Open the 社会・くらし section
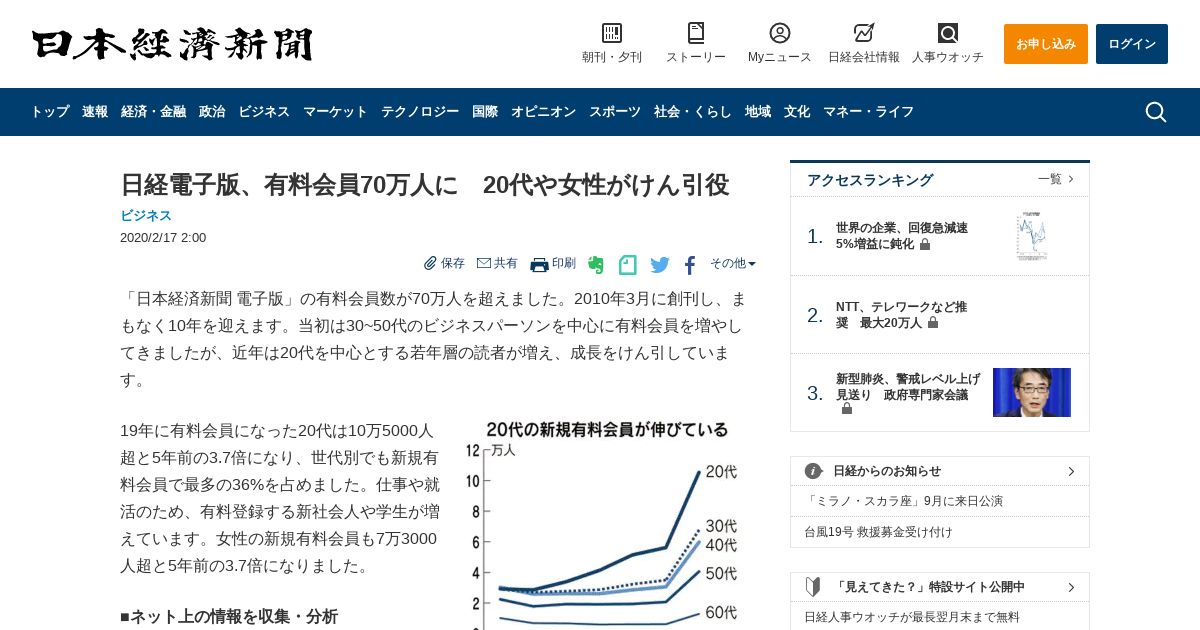This screenshot has height=630, width=1200. tap(693, 112)
